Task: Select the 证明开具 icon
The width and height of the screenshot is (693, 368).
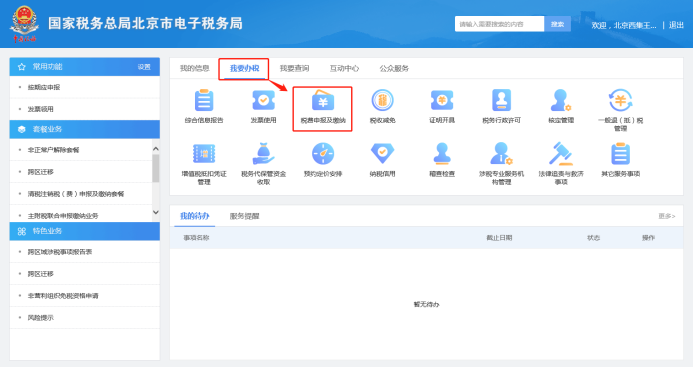Action: (442, 100)
